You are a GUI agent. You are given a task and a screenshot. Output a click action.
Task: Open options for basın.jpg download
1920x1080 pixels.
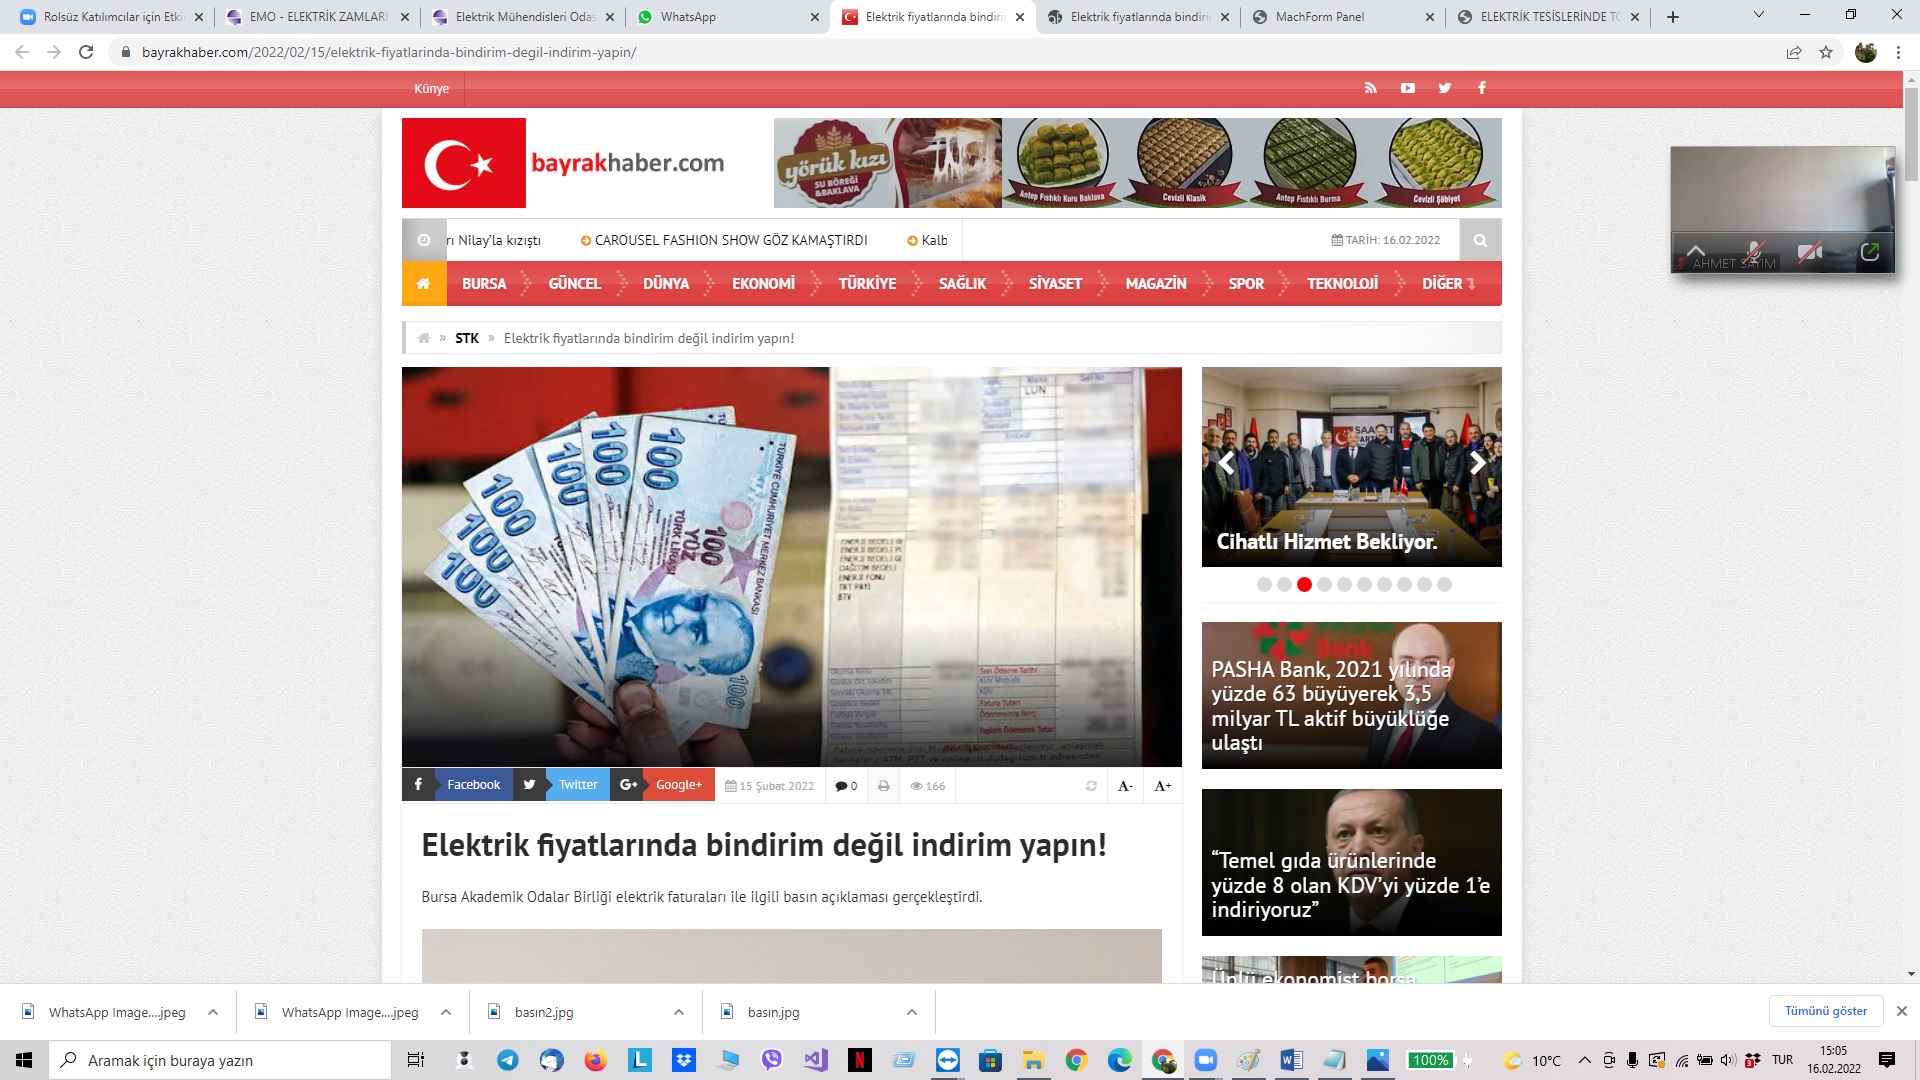click(911, 1012)
